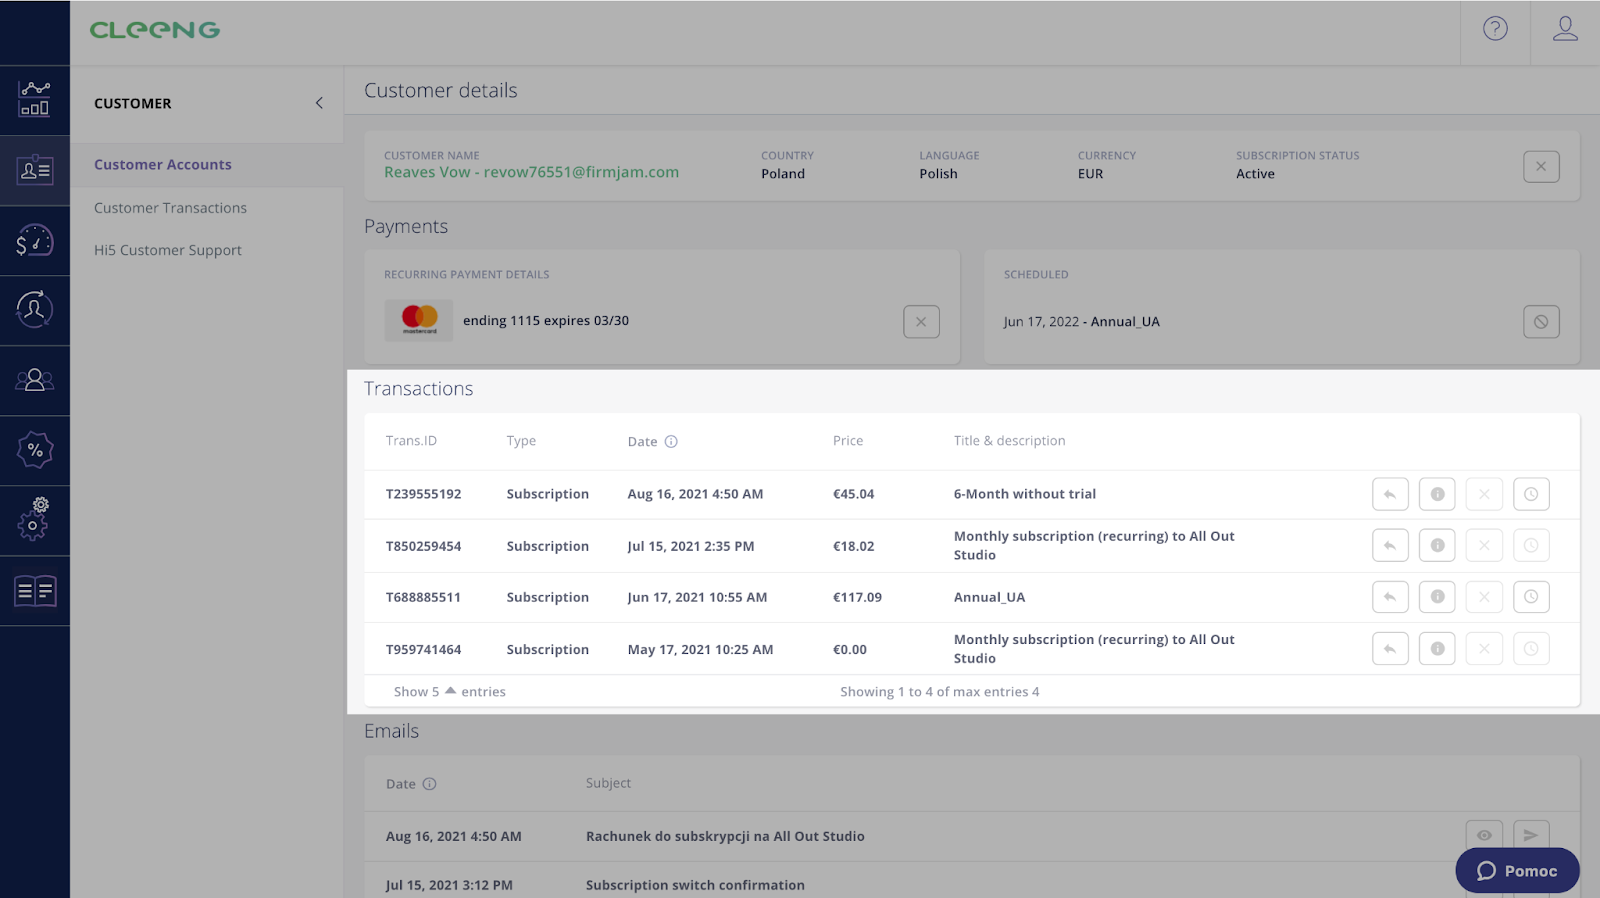The width and height of the screenshot is (1600, 898).
Task: Click the Subject column header in Emails
Action: [x=608, y=783]
